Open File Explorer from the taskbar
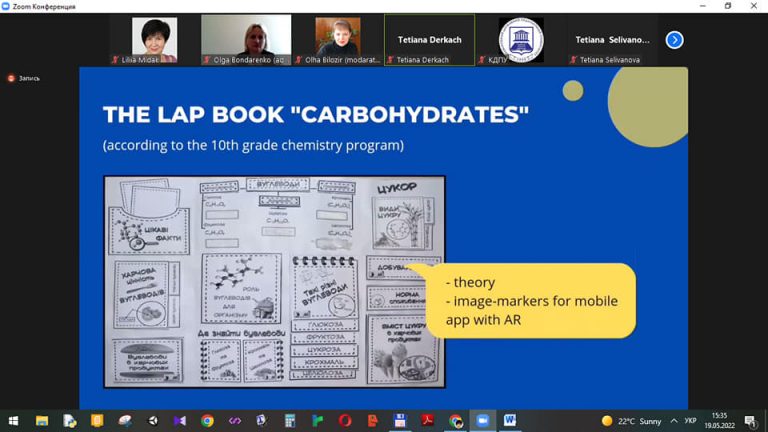This screenshot has height=432, width=768. (x=42, y=421)
